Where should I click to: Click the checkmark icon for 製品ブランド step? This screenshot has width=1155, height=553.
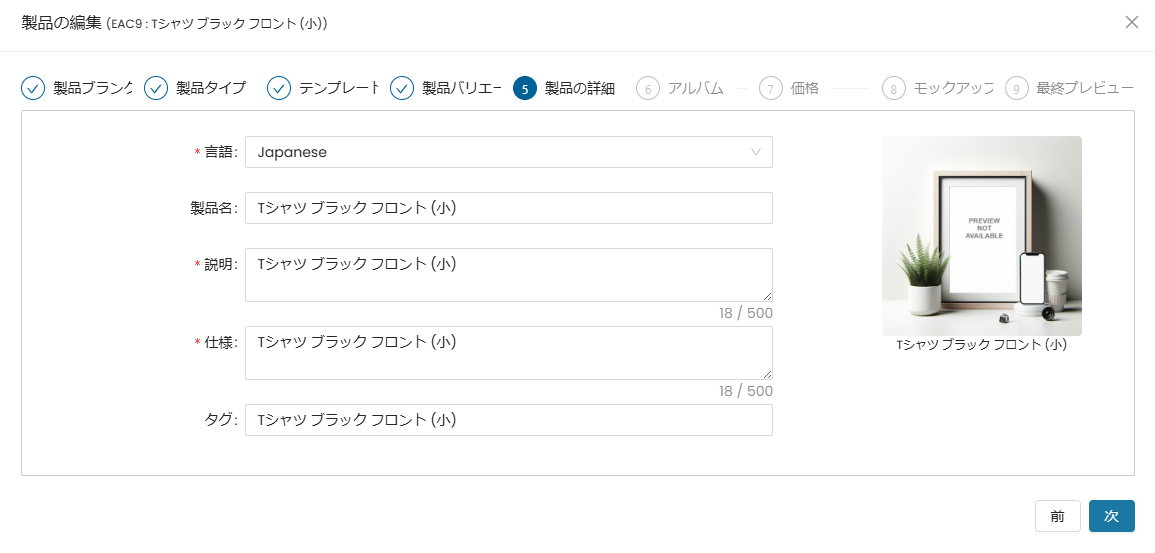coord(33,88)
